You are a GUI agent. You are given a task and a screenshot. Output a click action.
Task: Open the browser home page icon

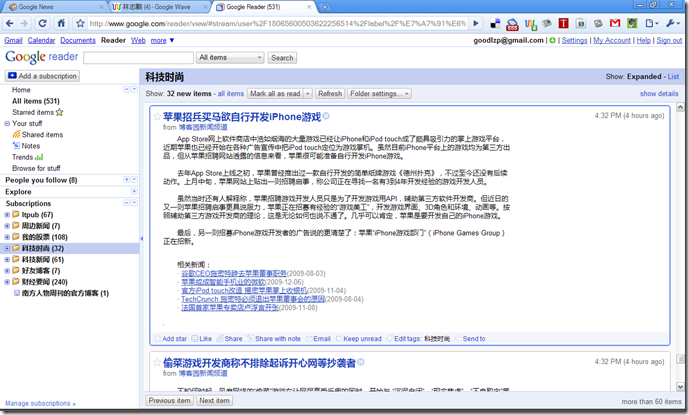61,23
